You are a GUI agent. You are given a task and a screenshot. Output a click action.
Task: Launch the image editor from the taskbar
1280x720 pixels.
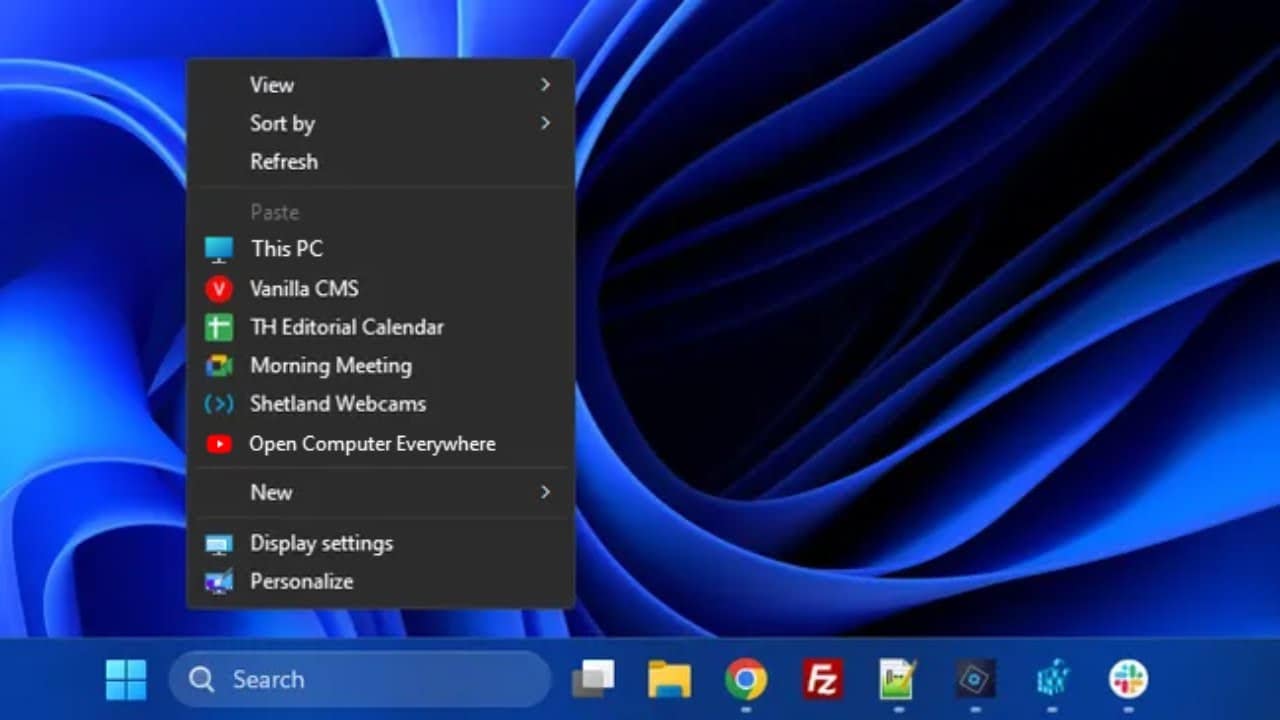click(896, 679)
